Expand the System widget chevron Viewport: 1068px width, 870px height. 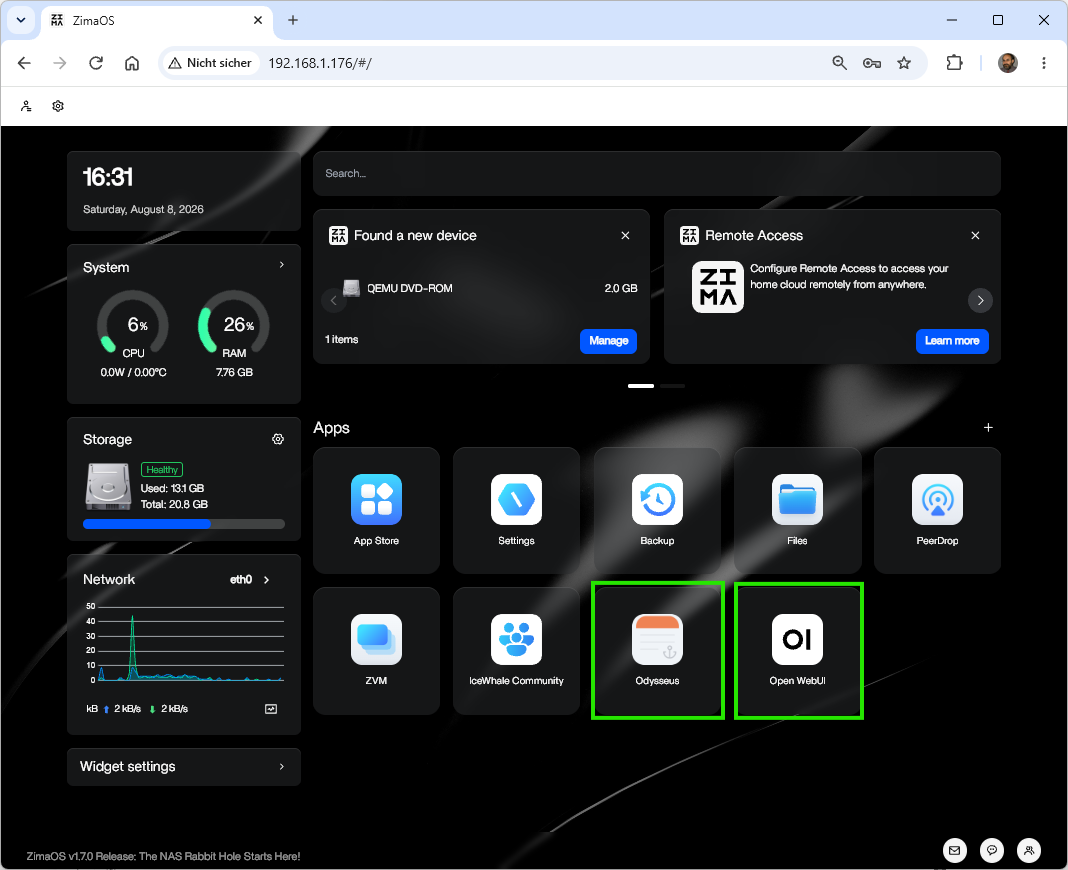point(281,265)
